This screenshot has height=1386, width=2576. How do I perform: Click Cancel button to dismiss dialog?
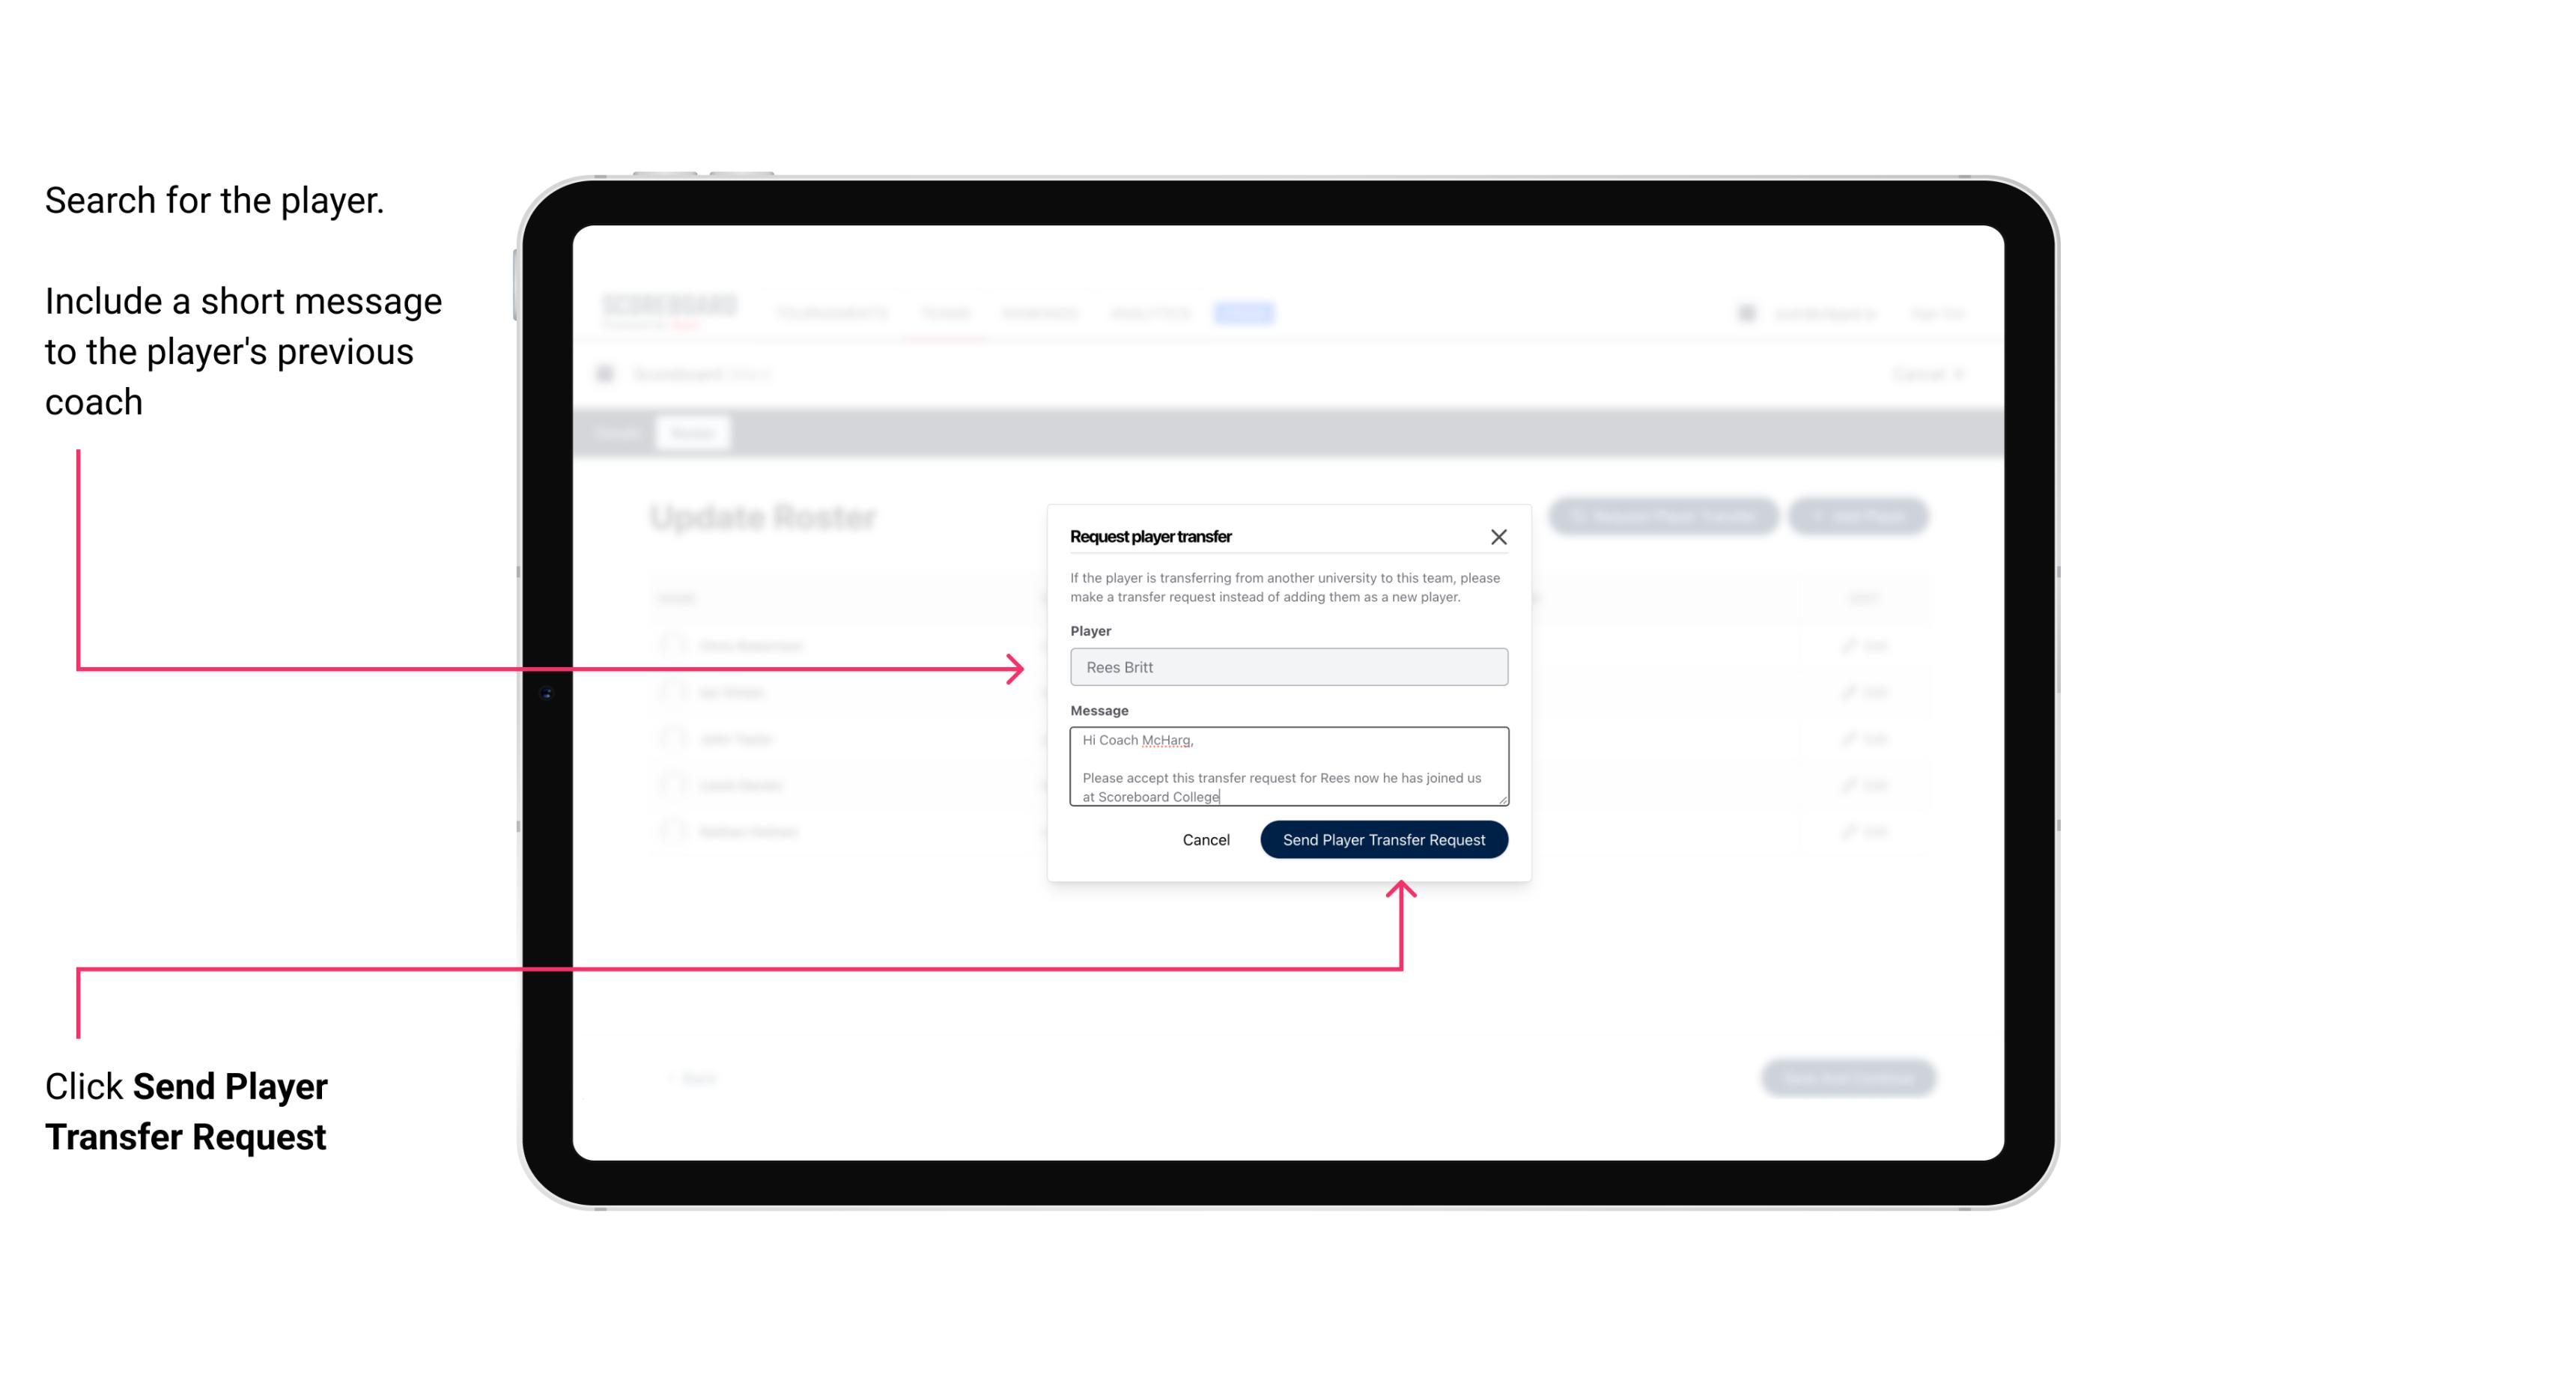tap(1205, 838)
